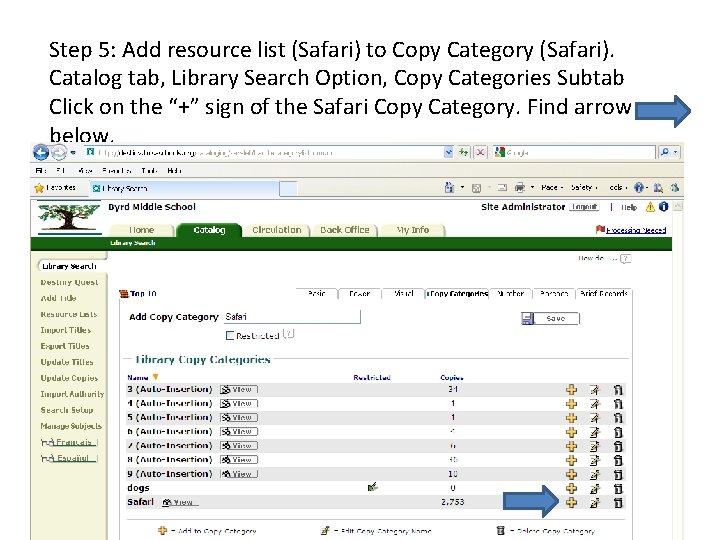The image size is (720, 540).
Task: Open the Brief Records subtab
Action: [604, 293]
